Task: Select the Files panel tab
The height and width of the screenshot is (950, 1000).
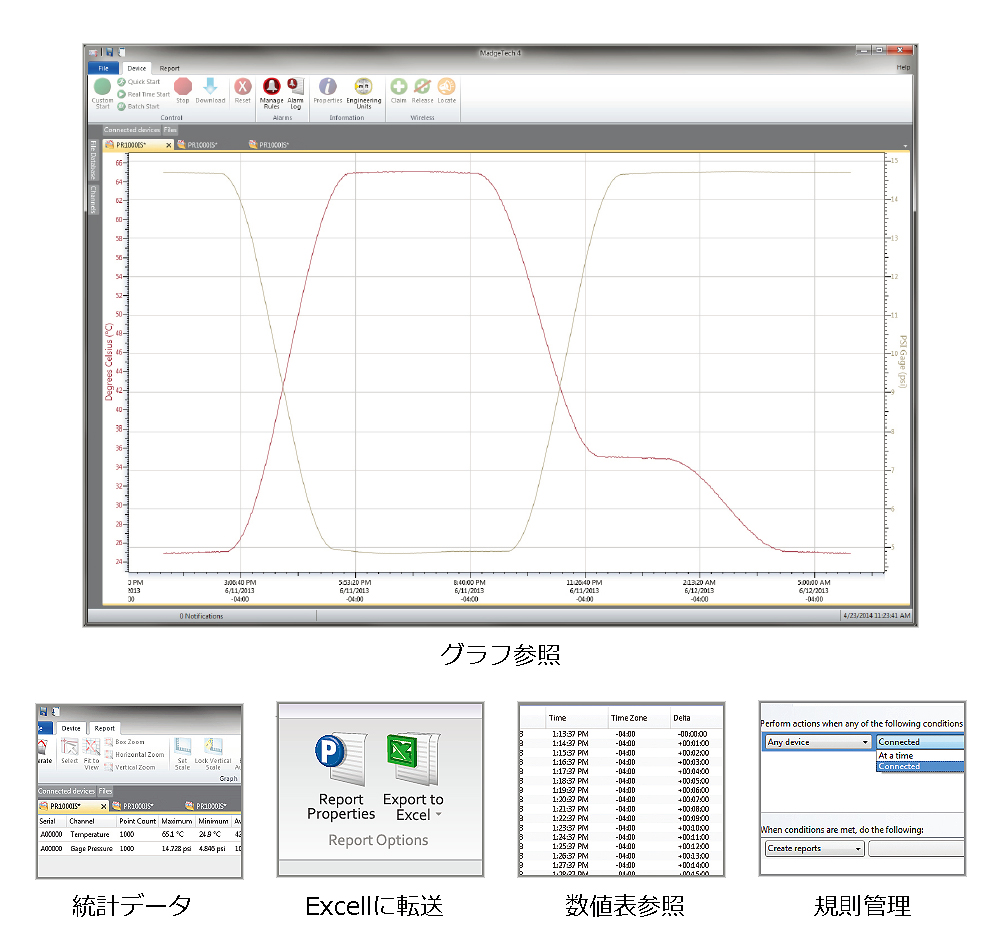Action: click(x=171, y=130)
